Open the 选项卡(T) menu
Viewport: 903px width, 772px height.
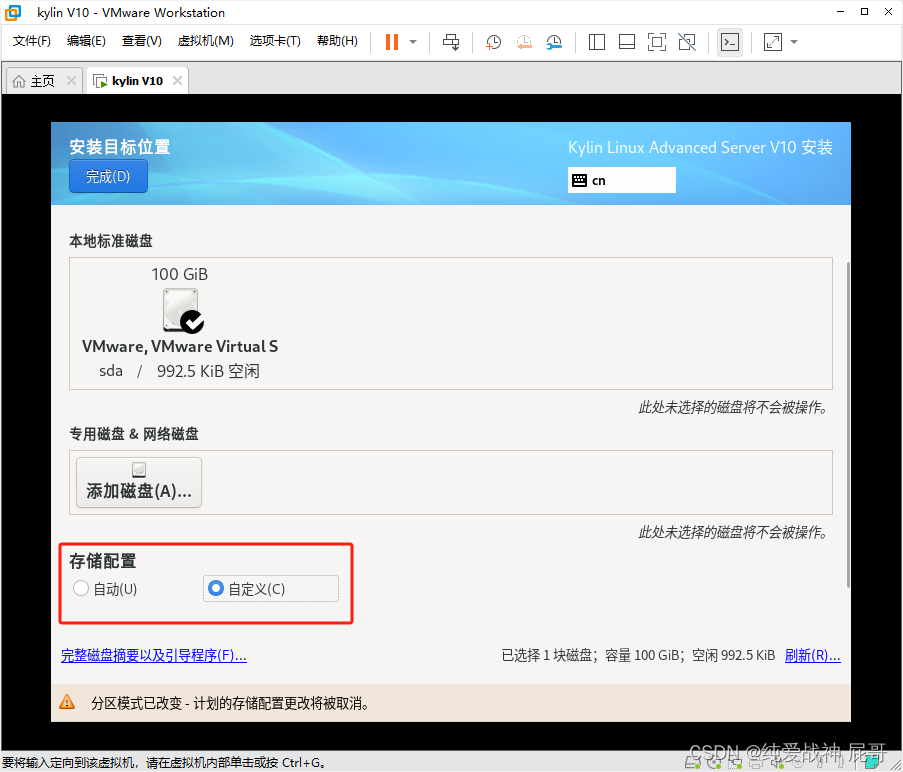pos(275,41)
